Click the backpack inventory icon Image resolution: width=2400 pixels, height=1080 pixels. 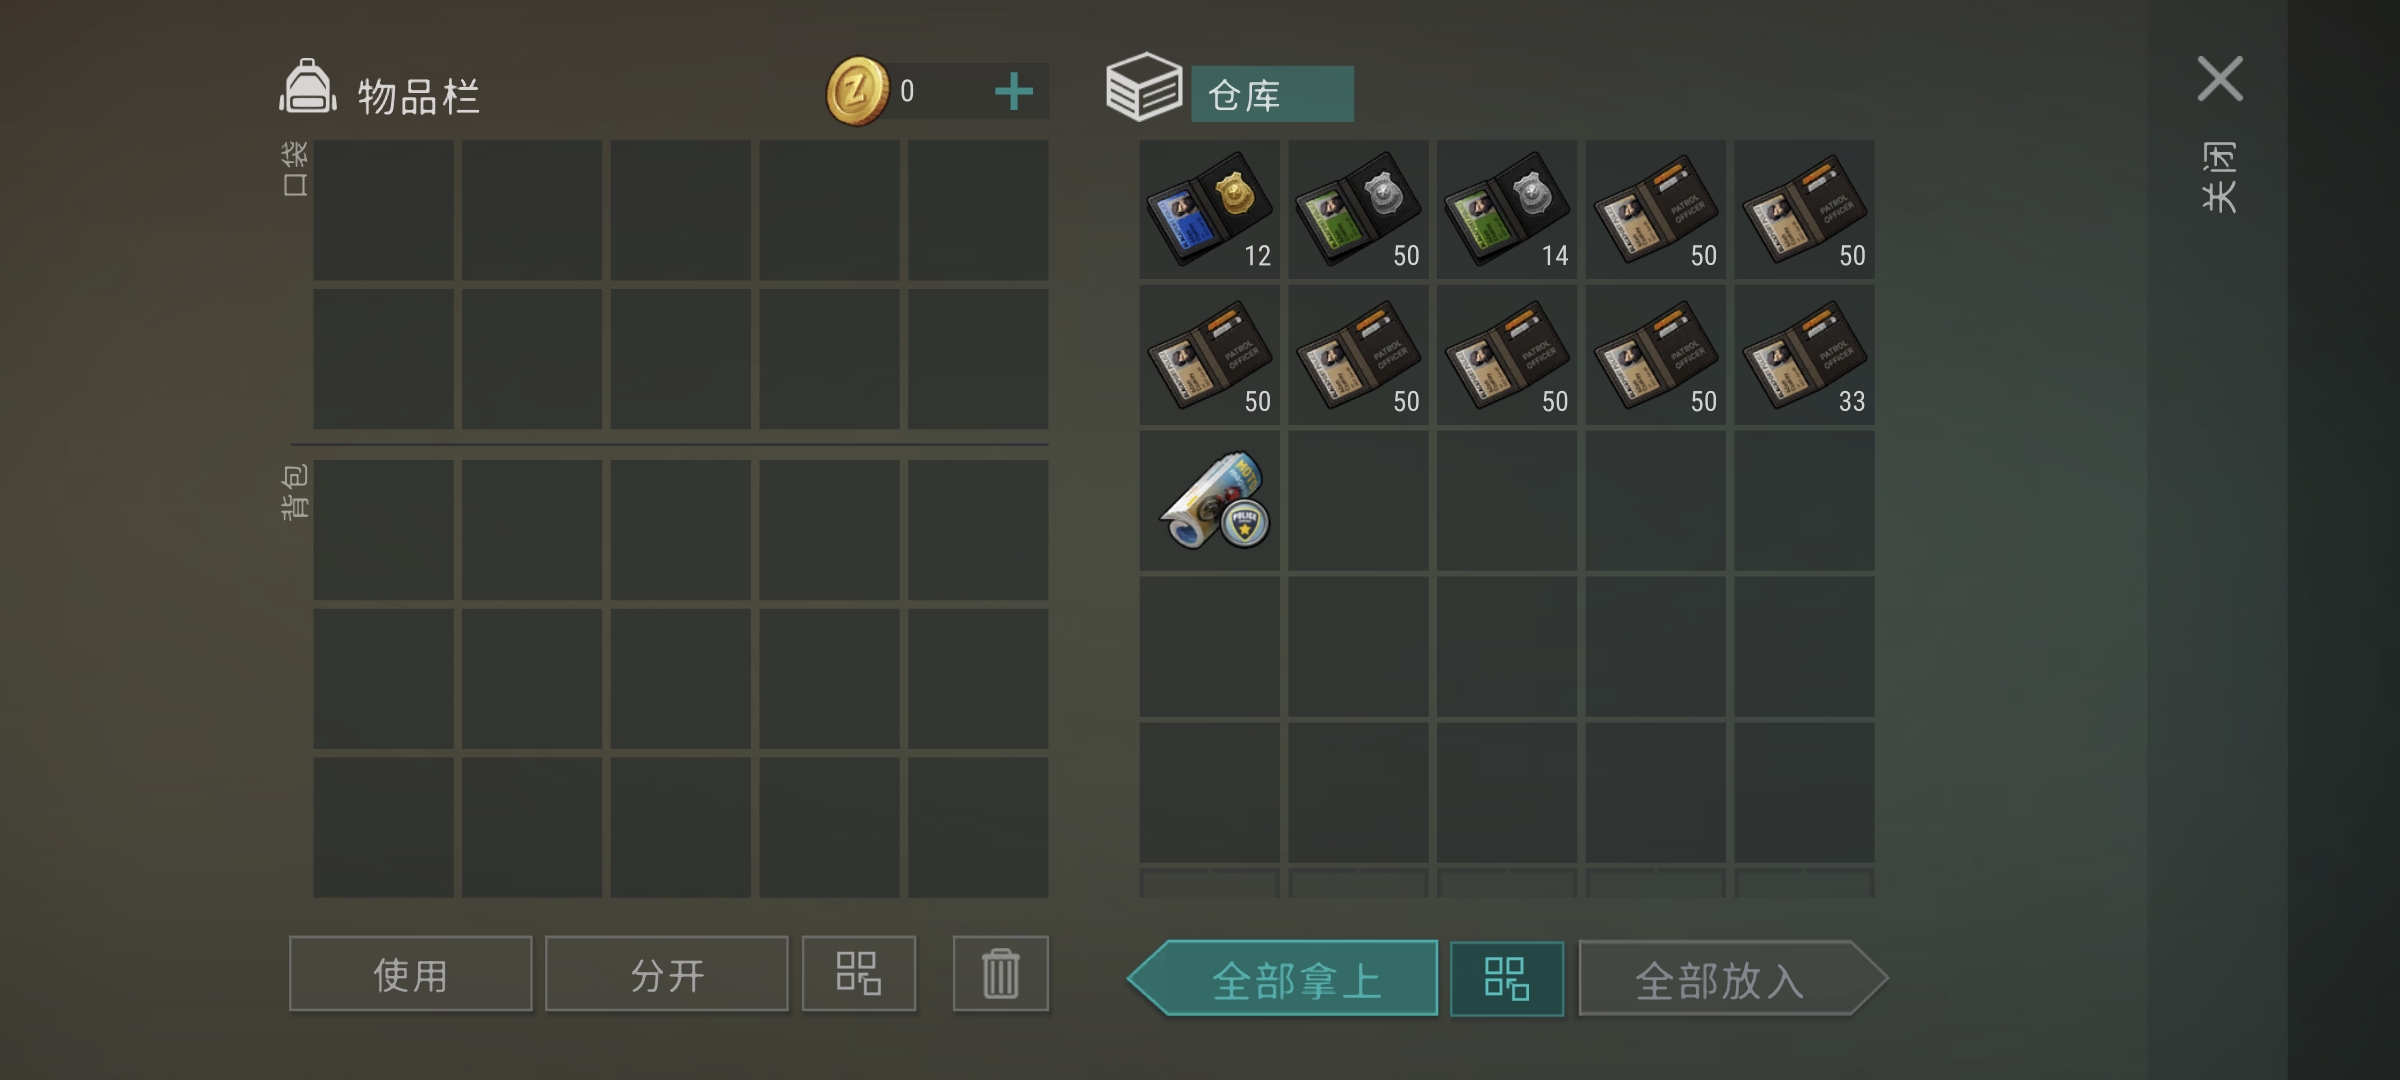coord(307,87)
